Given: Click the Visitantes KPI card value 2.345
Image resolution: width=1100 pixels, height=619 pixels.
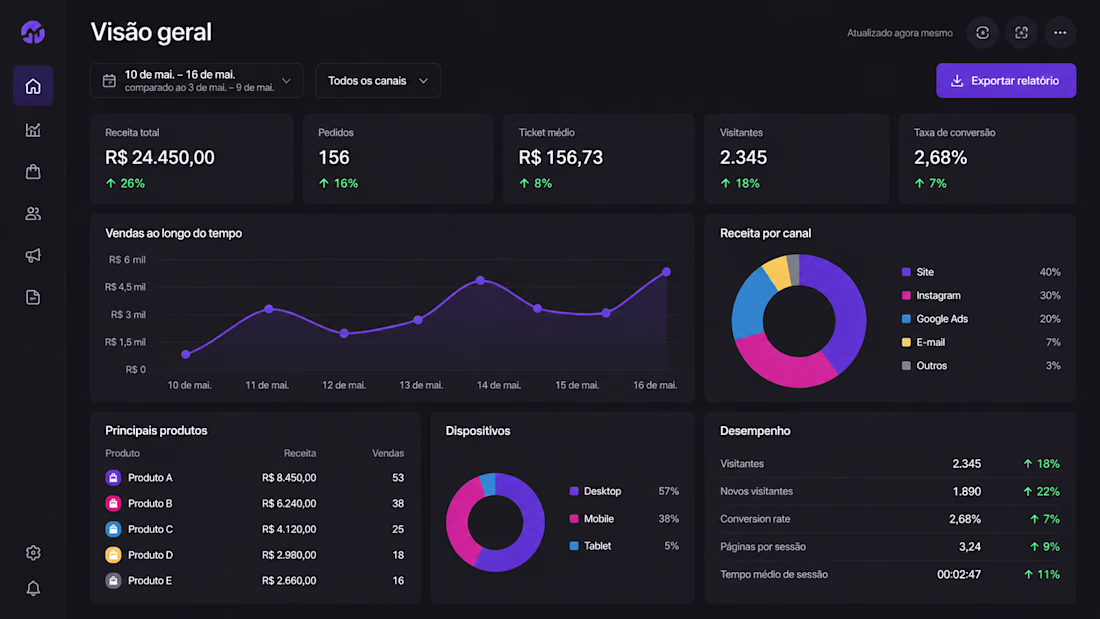Looking at the screenshot, I should tap(743, 158).
